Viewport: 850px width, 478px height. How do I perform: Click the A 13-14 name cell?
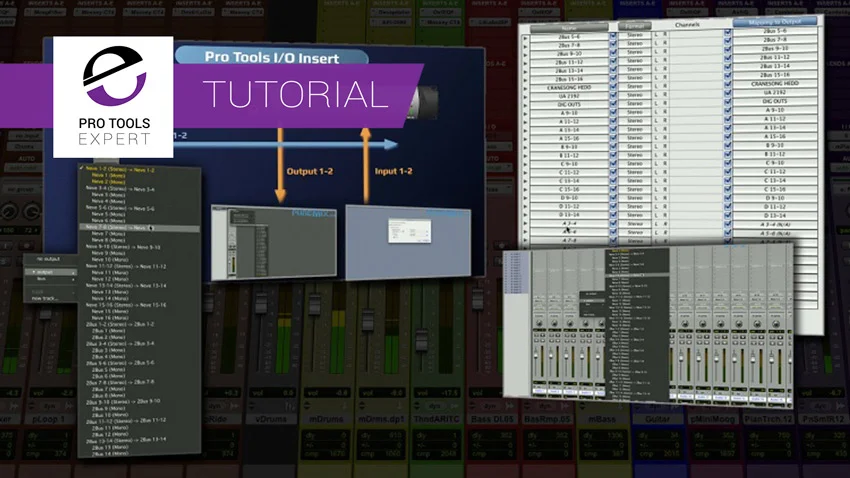click(569, 130)
